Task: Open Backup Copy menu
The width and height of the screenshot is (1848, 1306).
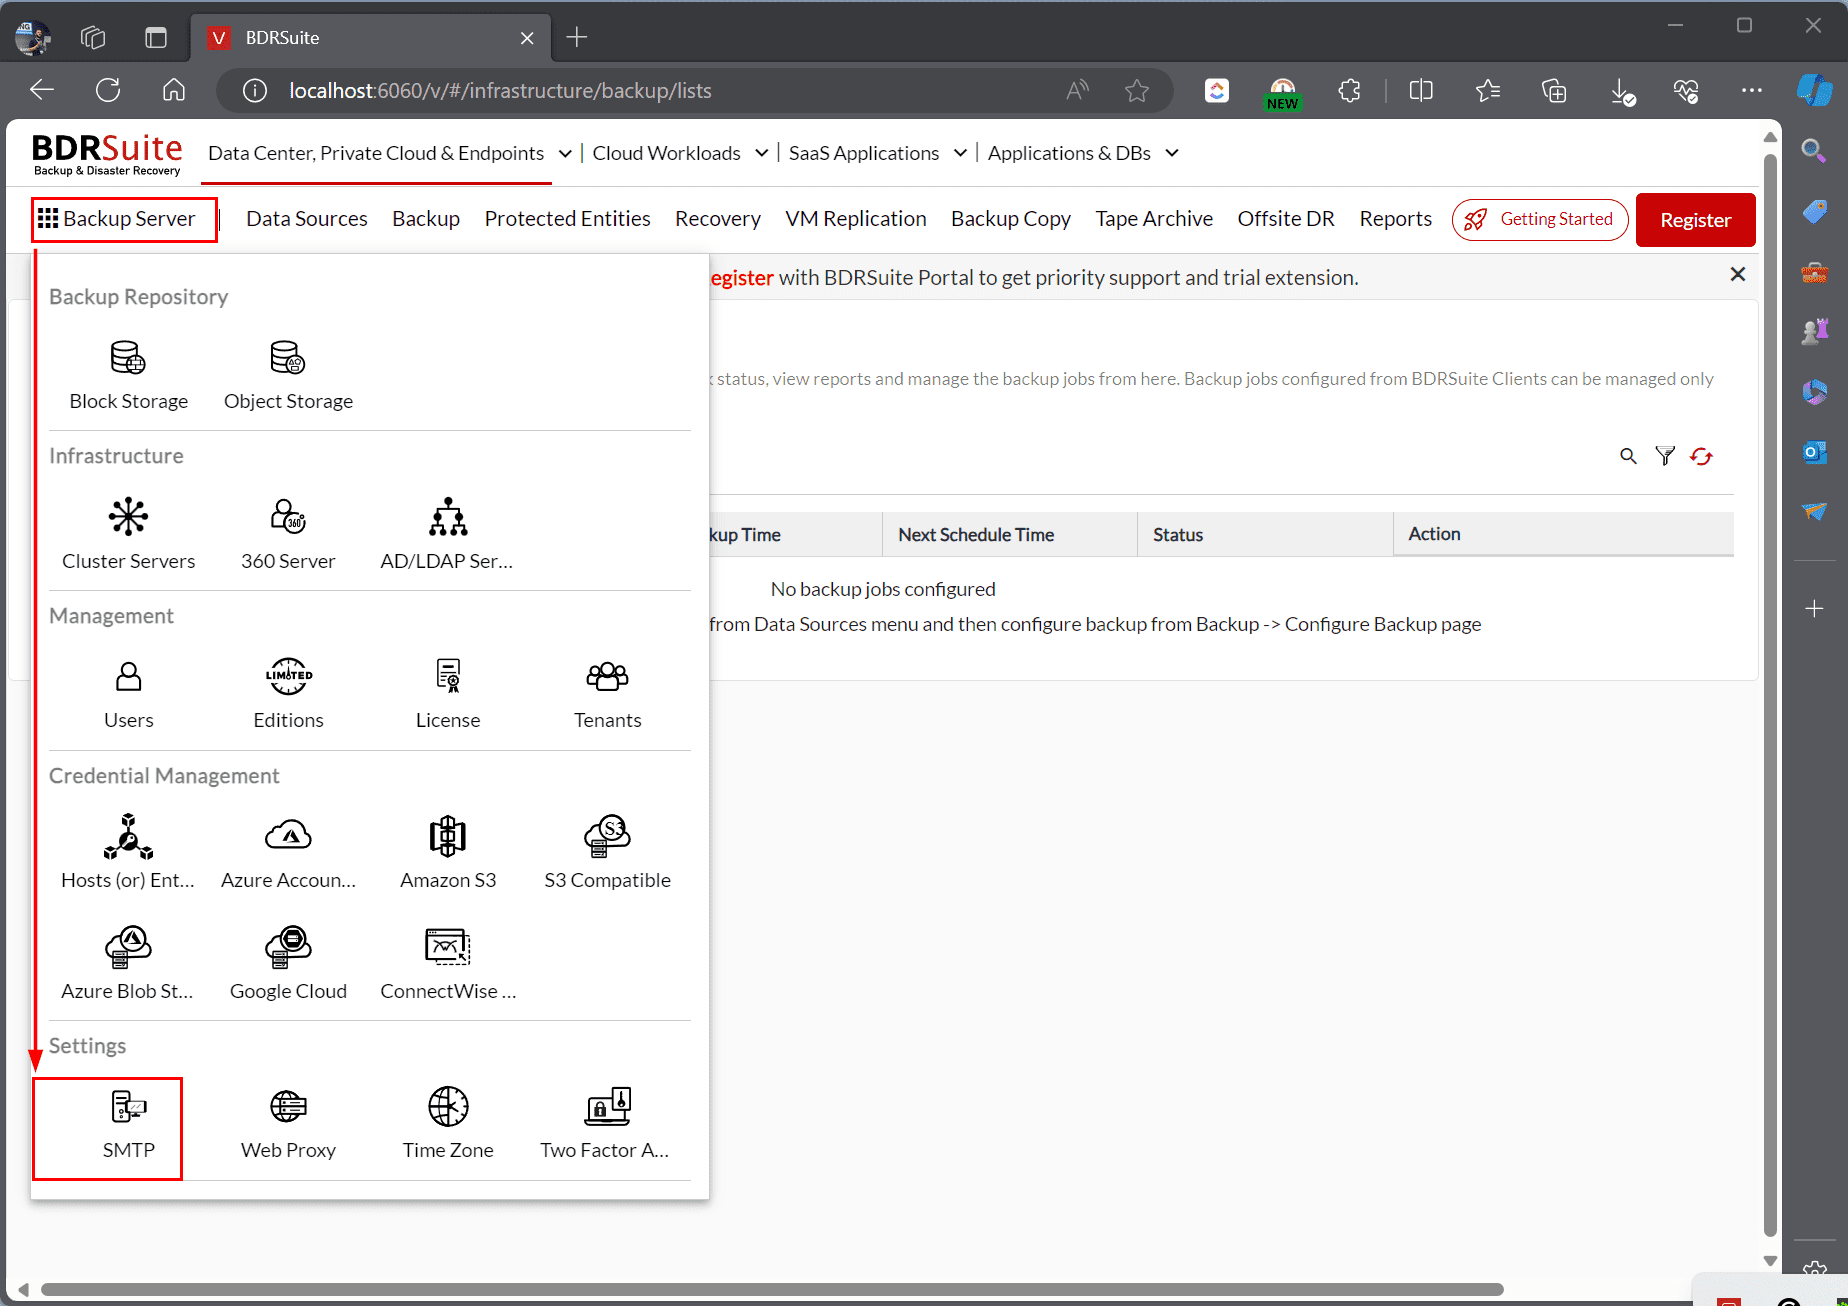Action: (1010, 219)
